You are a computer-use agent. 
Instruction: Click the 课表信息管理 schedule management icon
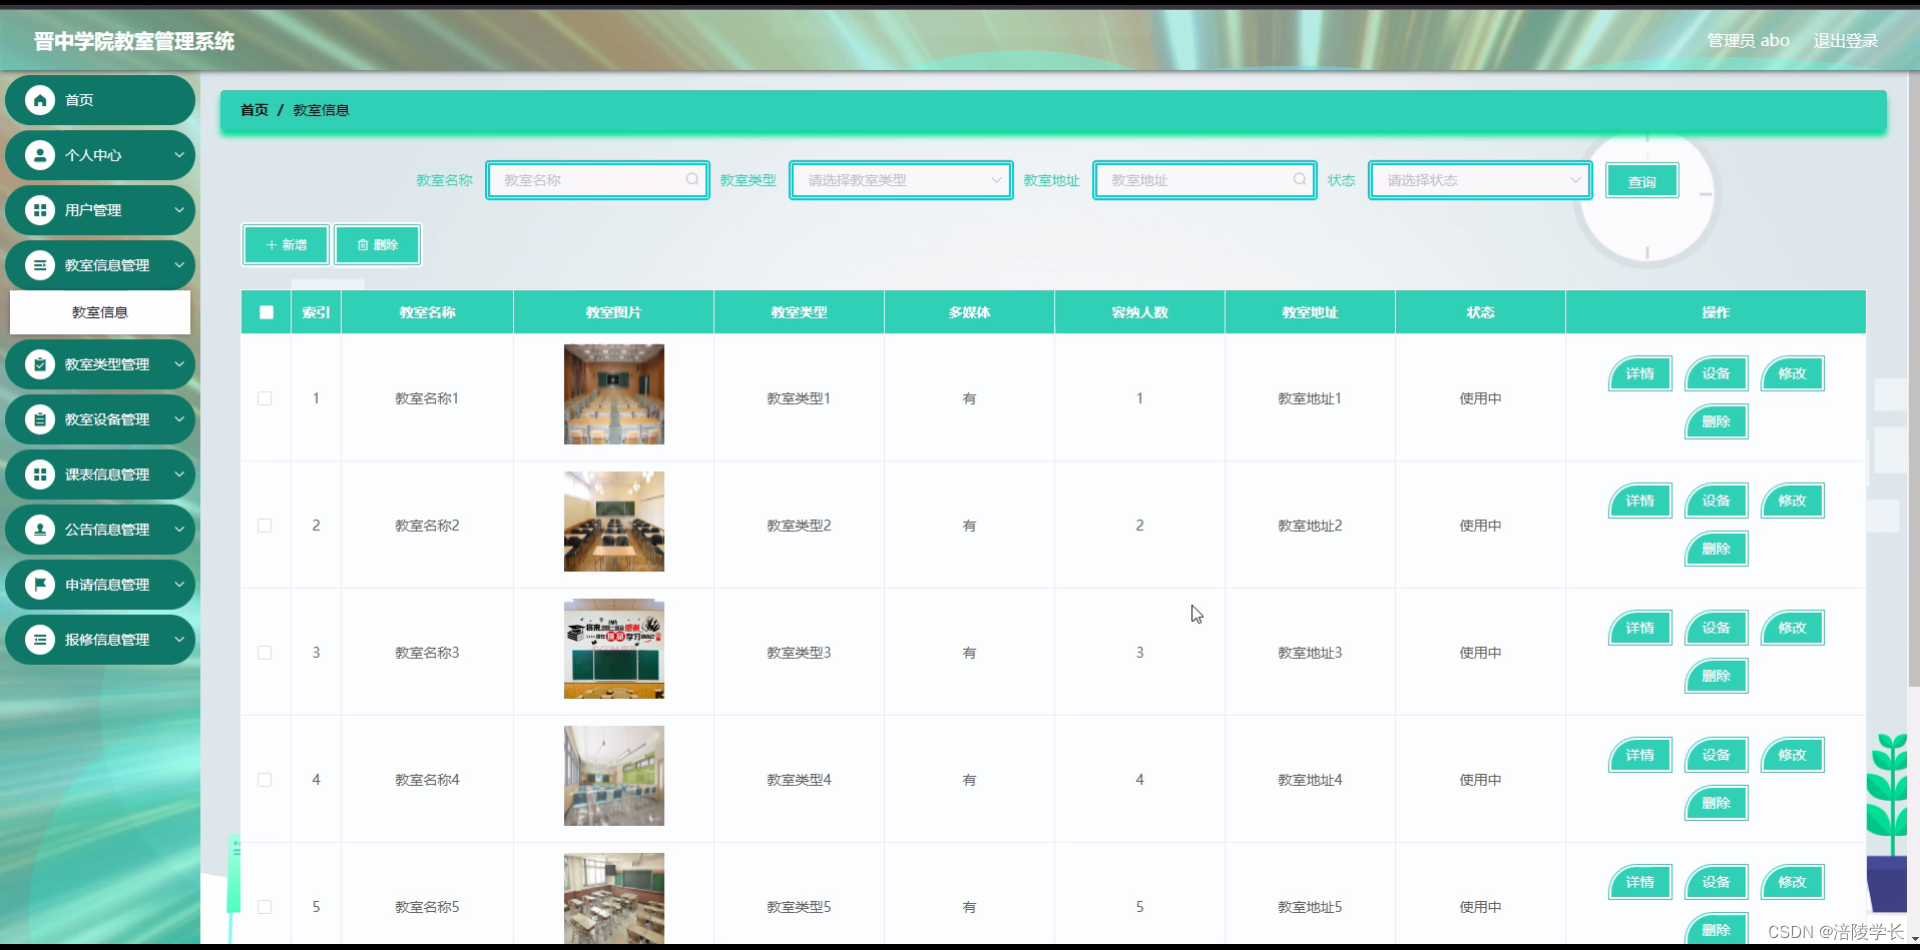[x=39, y=474]
